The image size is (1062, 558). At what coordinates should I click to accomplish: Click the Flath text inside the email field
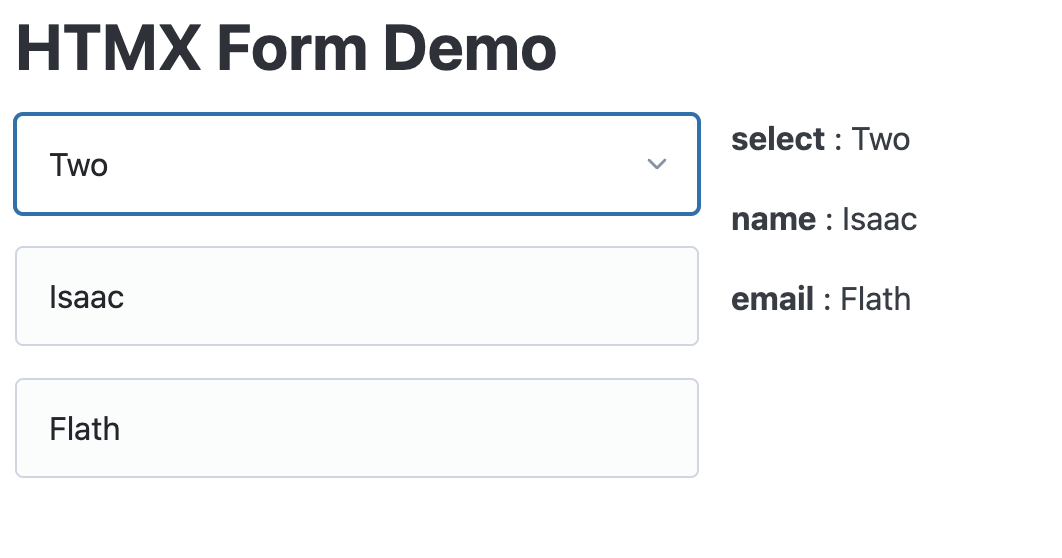tap(85, 429)
